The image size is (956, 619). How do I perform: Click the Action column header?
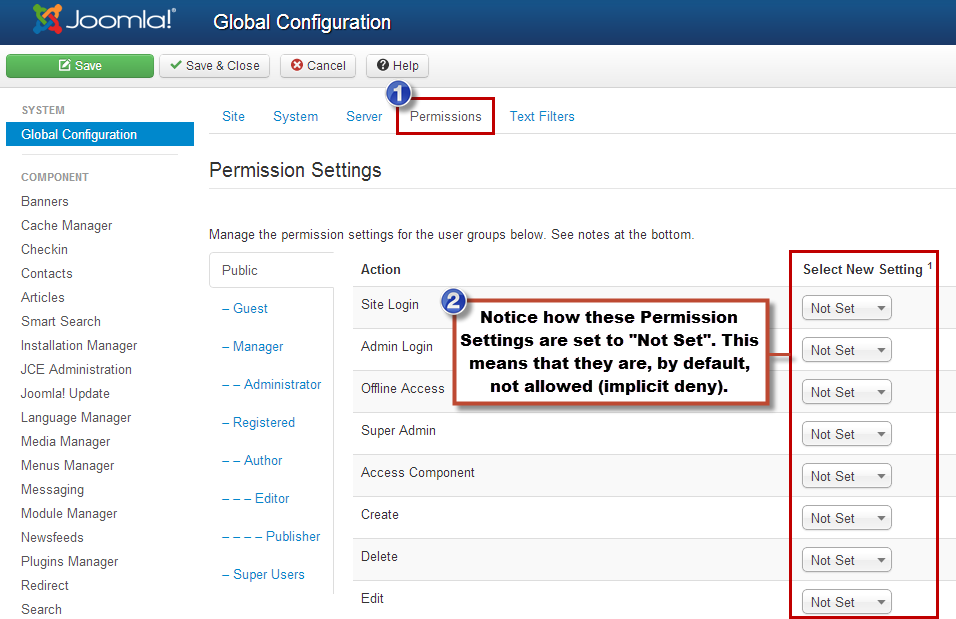pos(380,270)
